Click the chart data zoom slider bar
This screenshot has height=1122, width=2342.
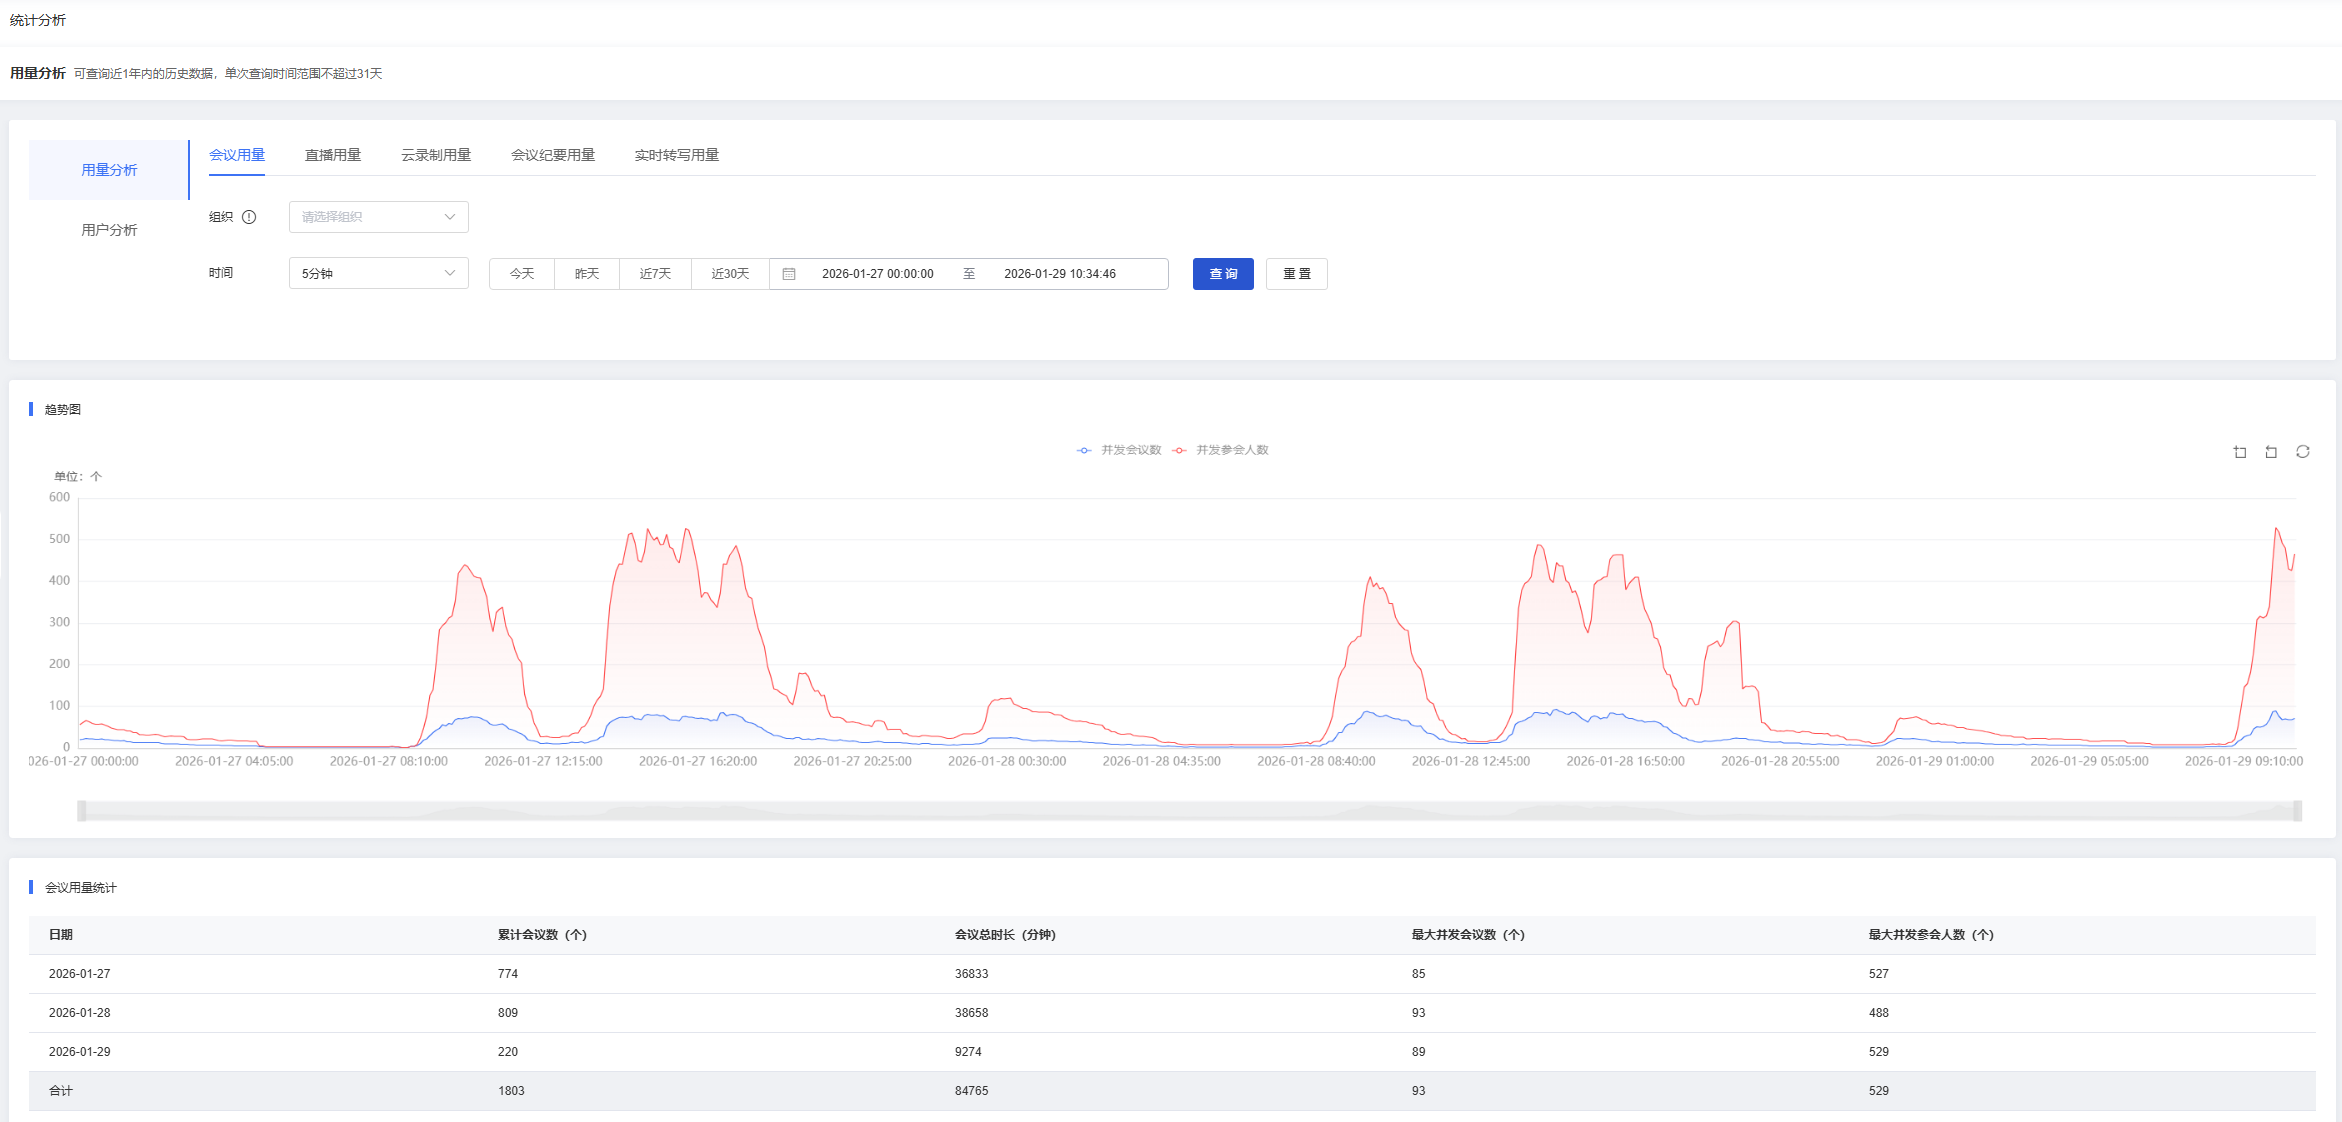point(1189,811)
